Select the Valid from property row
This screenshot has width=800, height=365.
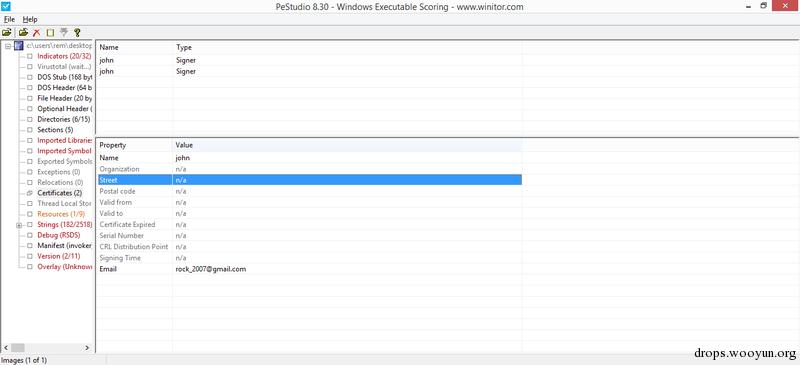pyautogui.click(x=309, y=202)
